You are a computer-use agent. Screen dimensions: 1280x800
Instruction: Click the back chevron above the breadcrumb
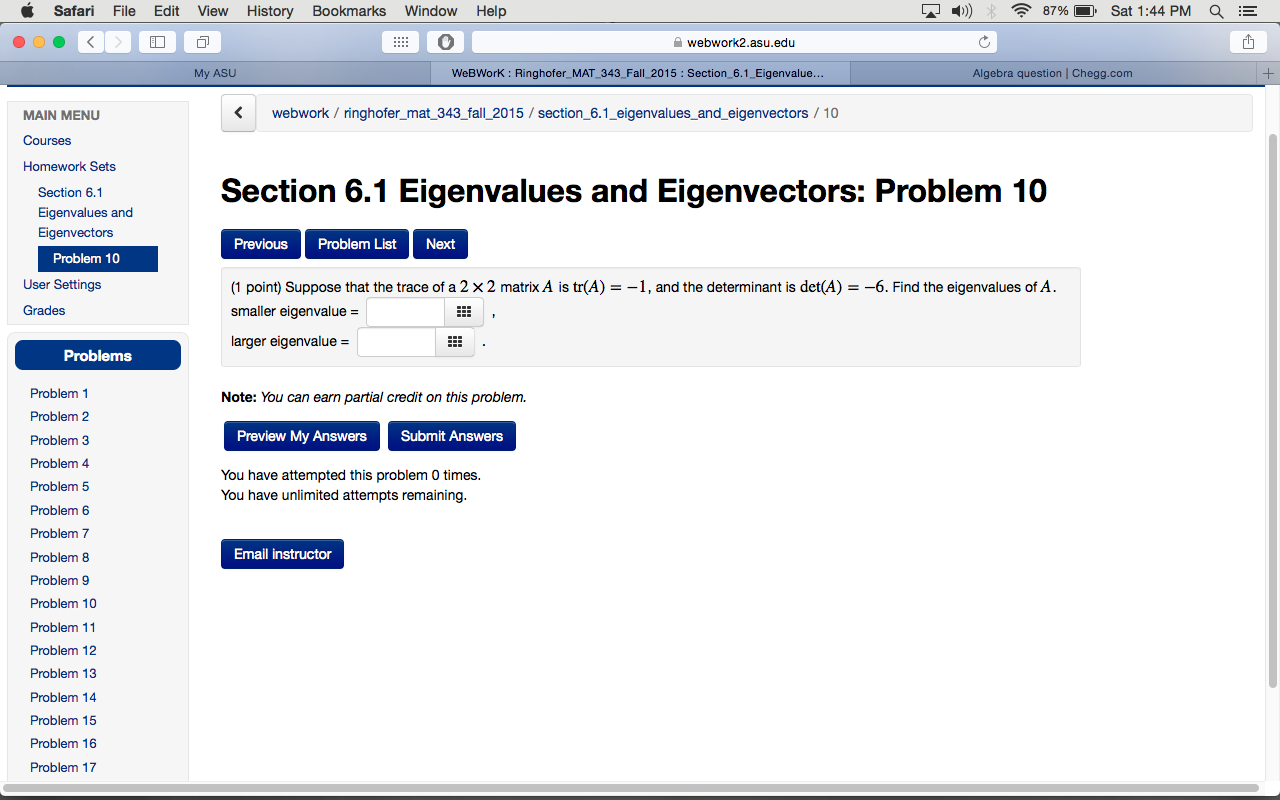pyautogui.click(x=238, y=112)
